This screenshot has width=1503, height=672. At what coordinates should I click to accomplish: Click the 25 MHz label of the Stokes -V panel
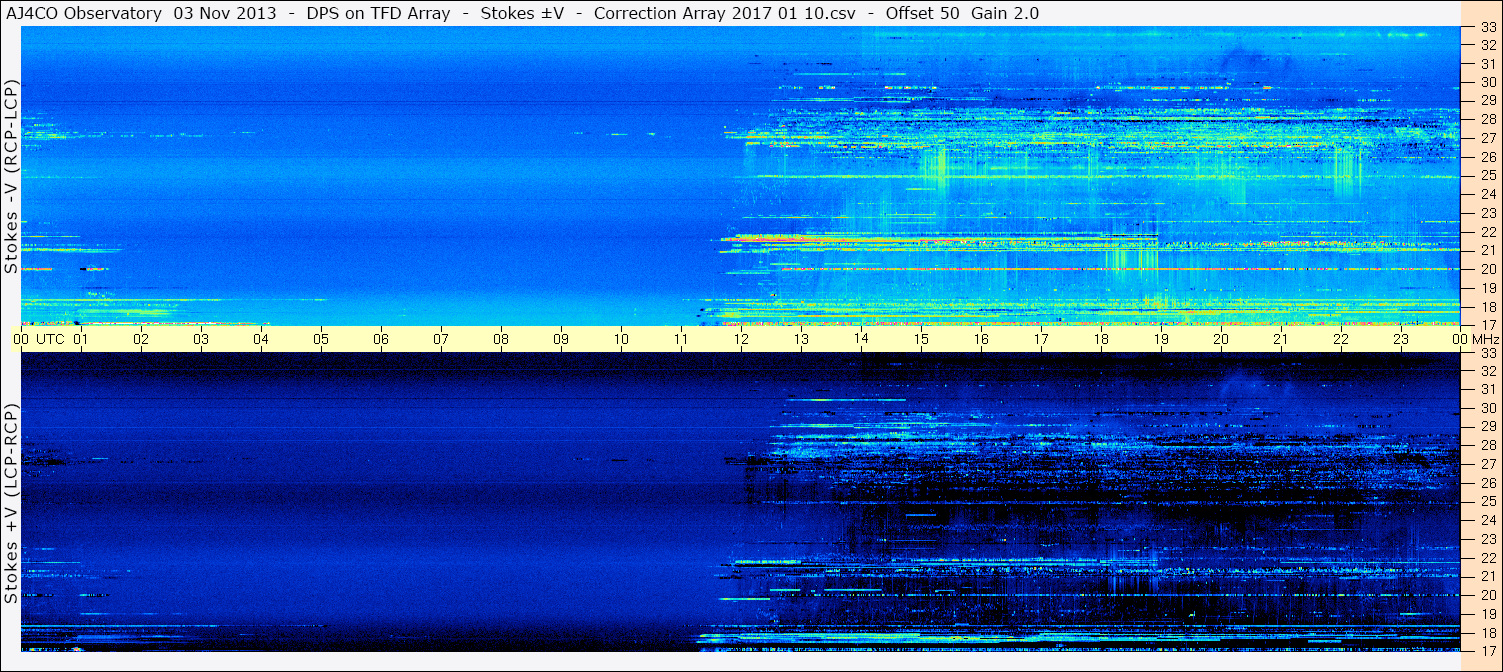point(1488,176)
